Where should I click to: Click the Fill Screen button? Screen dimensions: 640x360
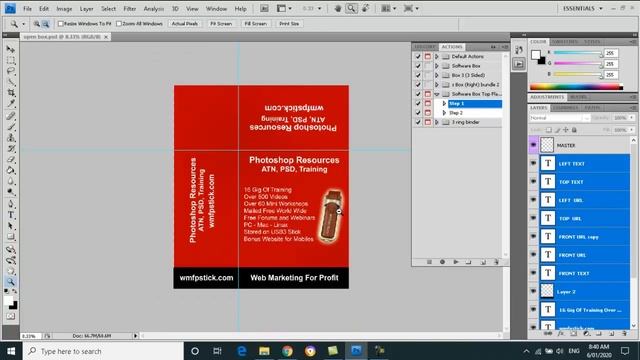point(256,24)
